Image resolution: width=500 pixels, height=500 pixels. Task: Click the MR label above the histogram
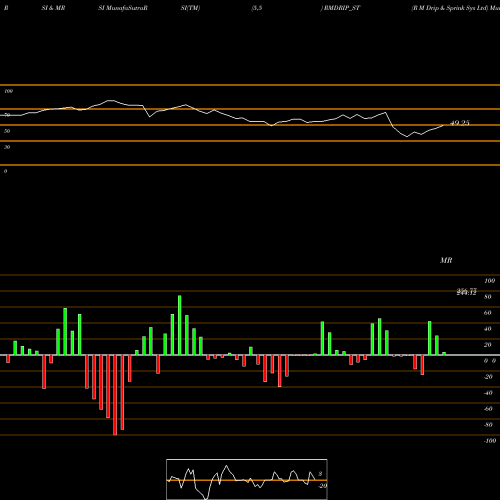pyautogui.click(x=446, y=260)
